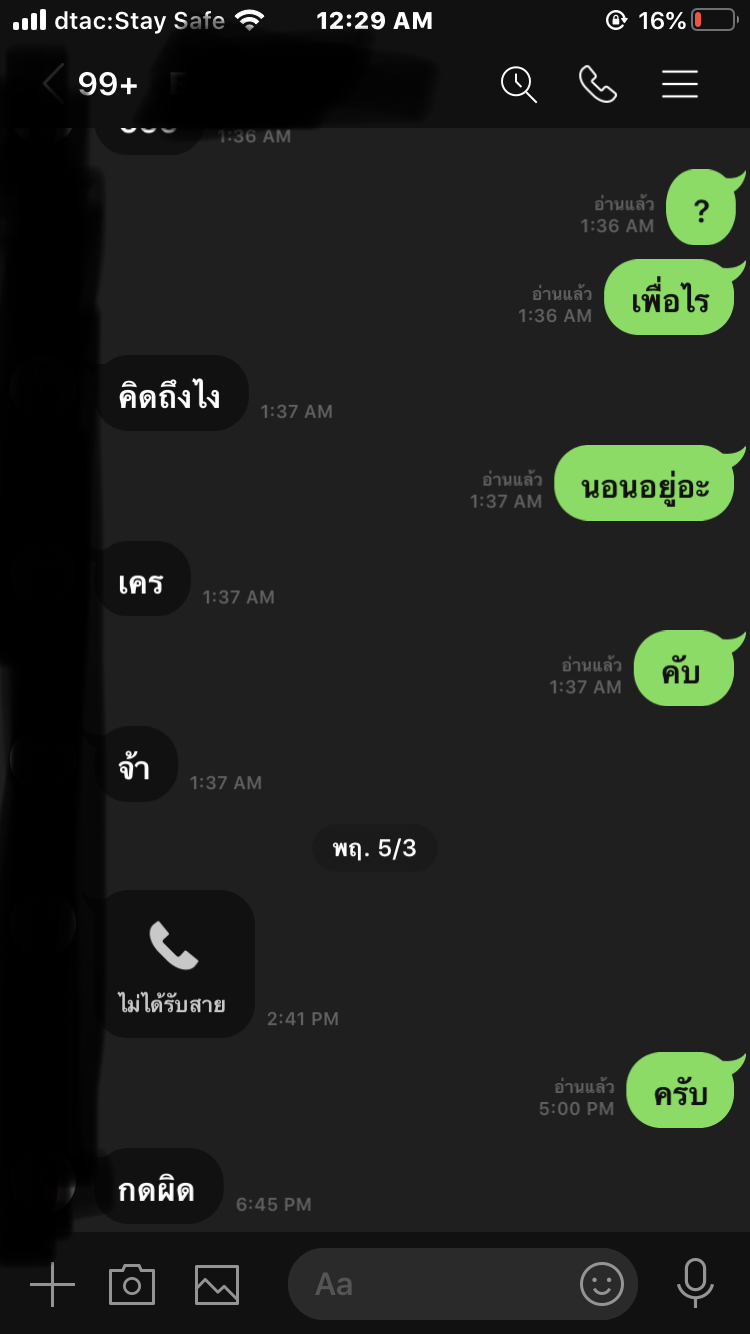Tap the emoji smiley icon in the message field
Screen dimensions: 750x1334
601,1284
